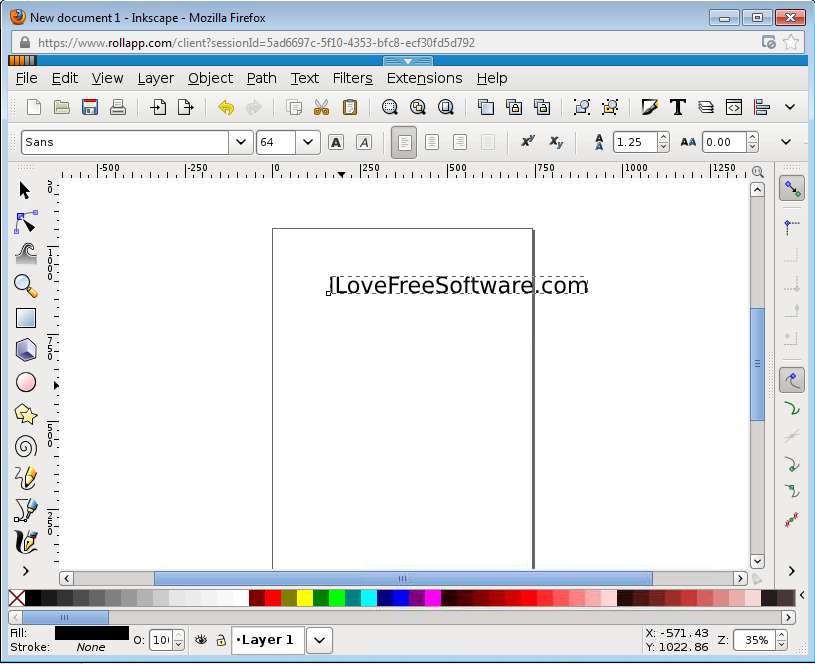This screenshot has height=664, width=815.
Task: Pick the Calligraphy tool
Action: point(25,542)
